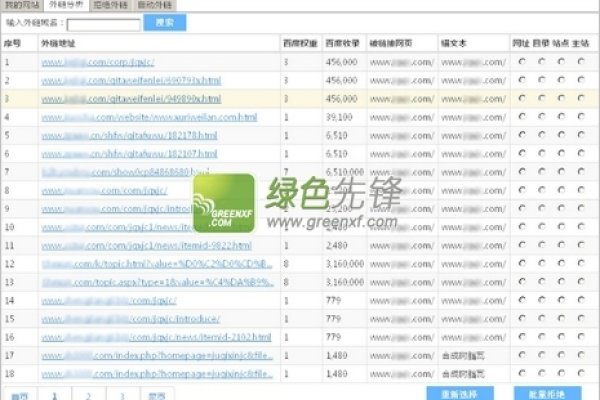The image size is (600, 400).
Task: Open the fourth tab 自动外链
Action: pyautogui.click(x=155, y=5)
